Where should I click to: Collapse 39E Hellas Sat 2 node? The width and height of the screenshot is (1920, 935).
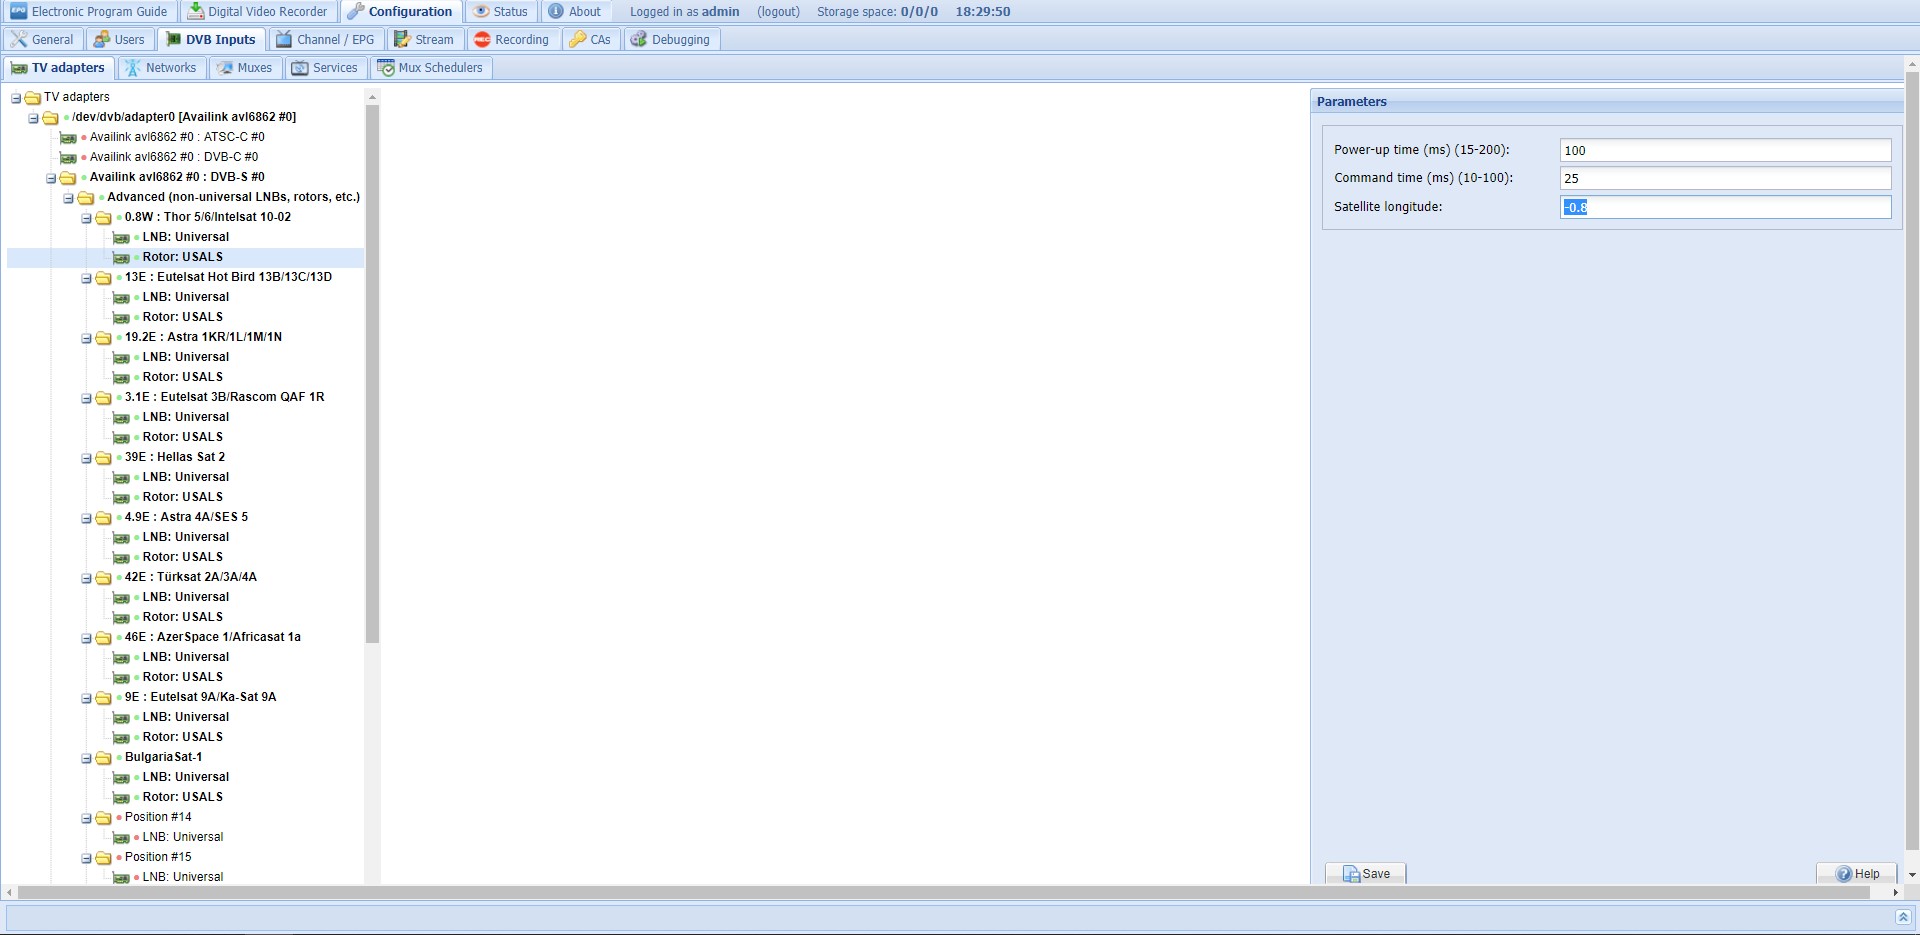[x=86, y=458]
